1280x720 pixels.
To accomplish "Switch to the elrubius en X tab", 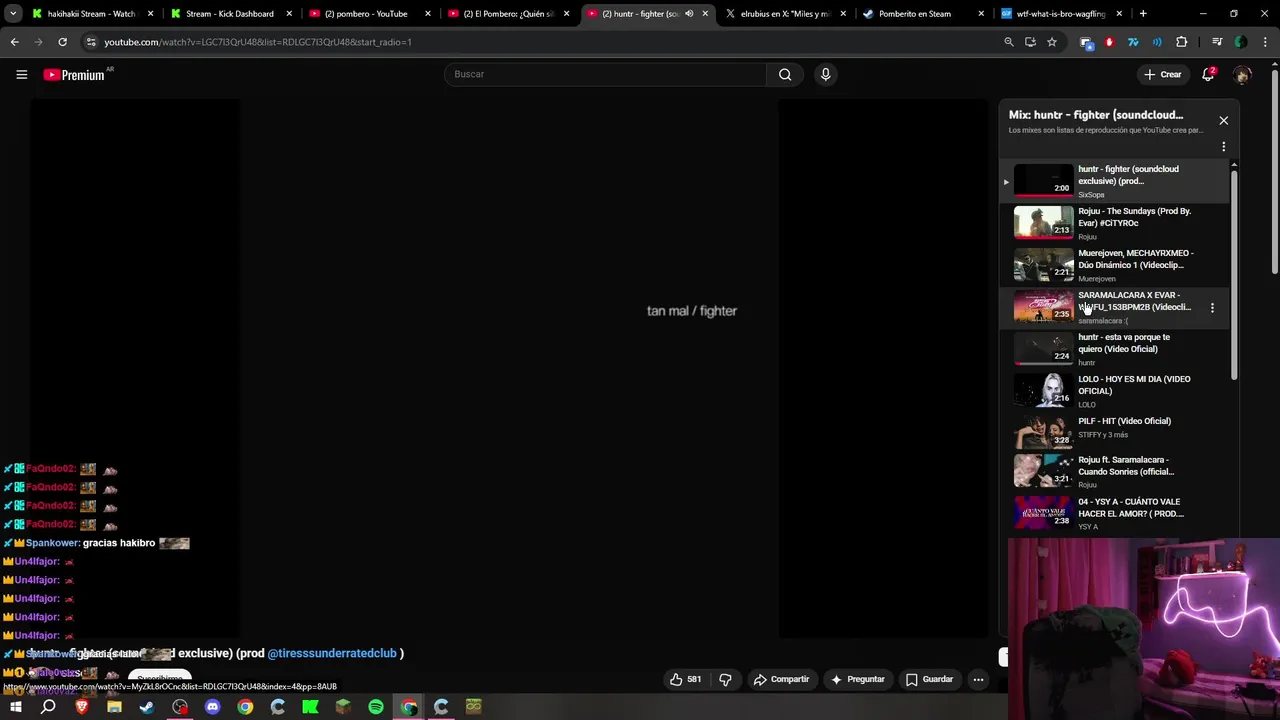I will click(x=785, y=14).
